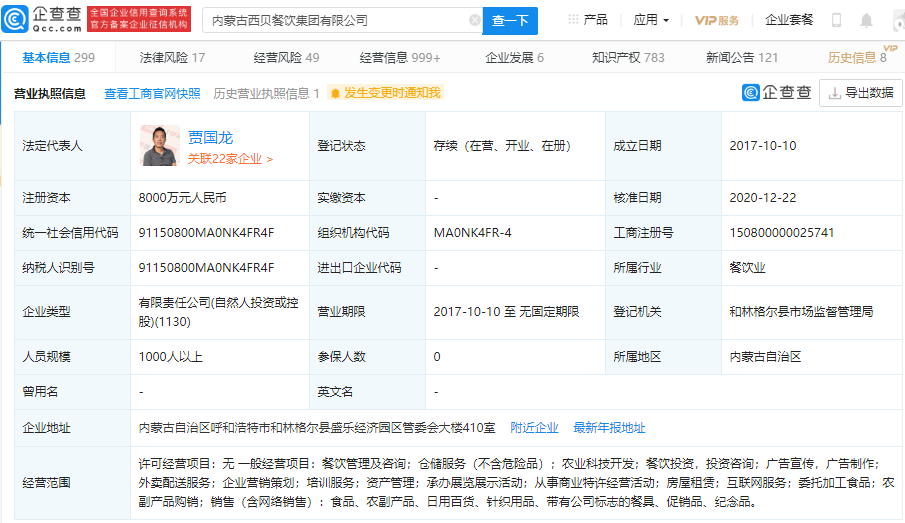Click the company name search input field

pos(342,21)
